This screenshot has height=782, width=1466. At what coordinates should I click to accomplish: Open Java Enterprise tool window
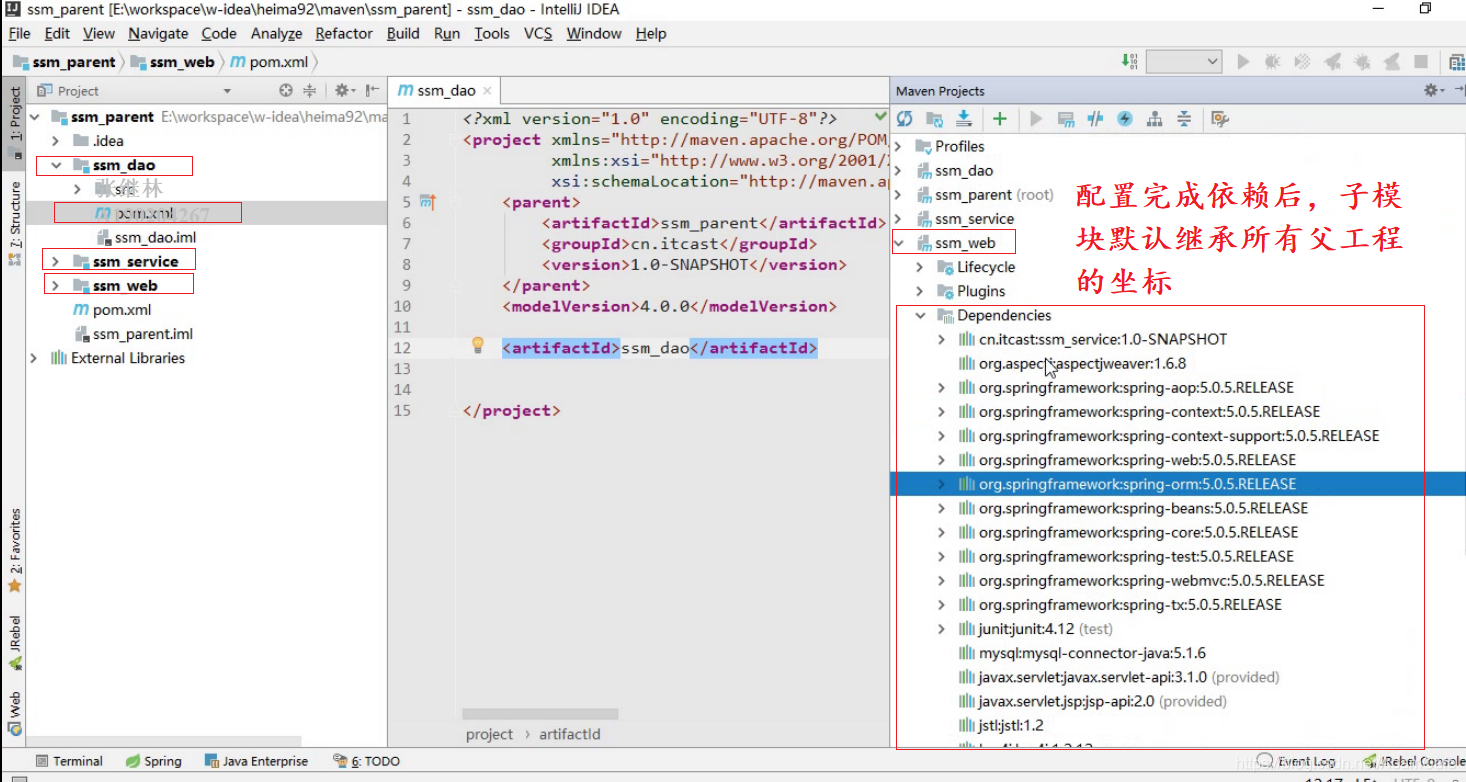[x=256, y=761]
